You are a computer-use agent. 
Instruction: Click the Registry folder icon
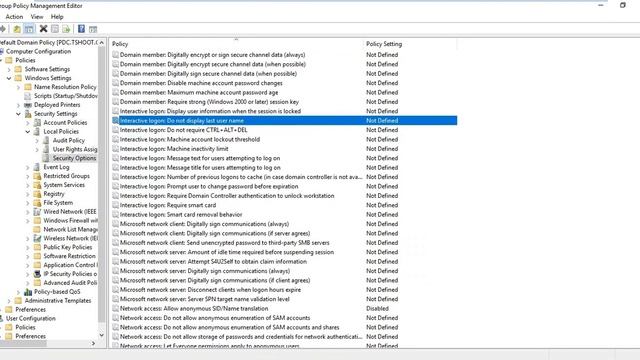pos(37,194)
